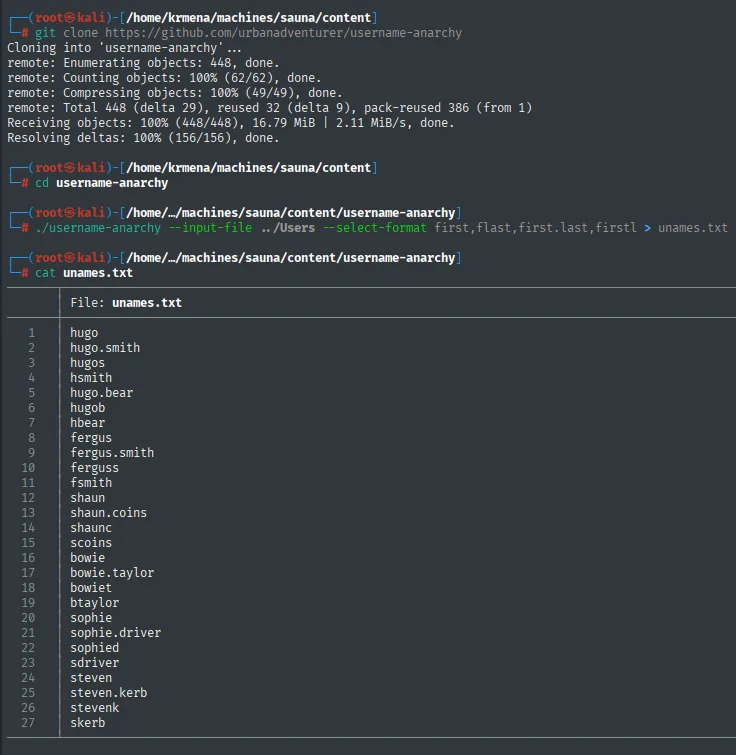Select 'Compressing objects: 100% (49/49)' line
The image size is (736, 755).
(175, 92)
